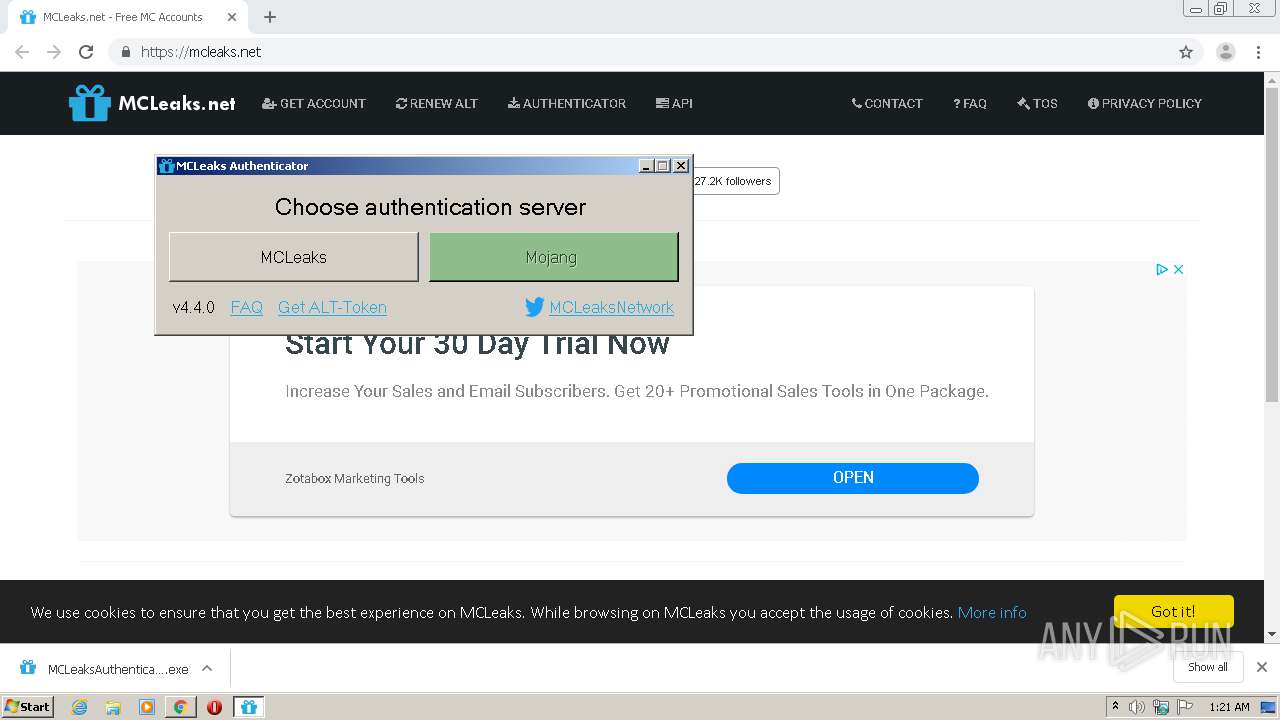Switch to MCLeaks Authenticator taskbar button

(249, 707)
